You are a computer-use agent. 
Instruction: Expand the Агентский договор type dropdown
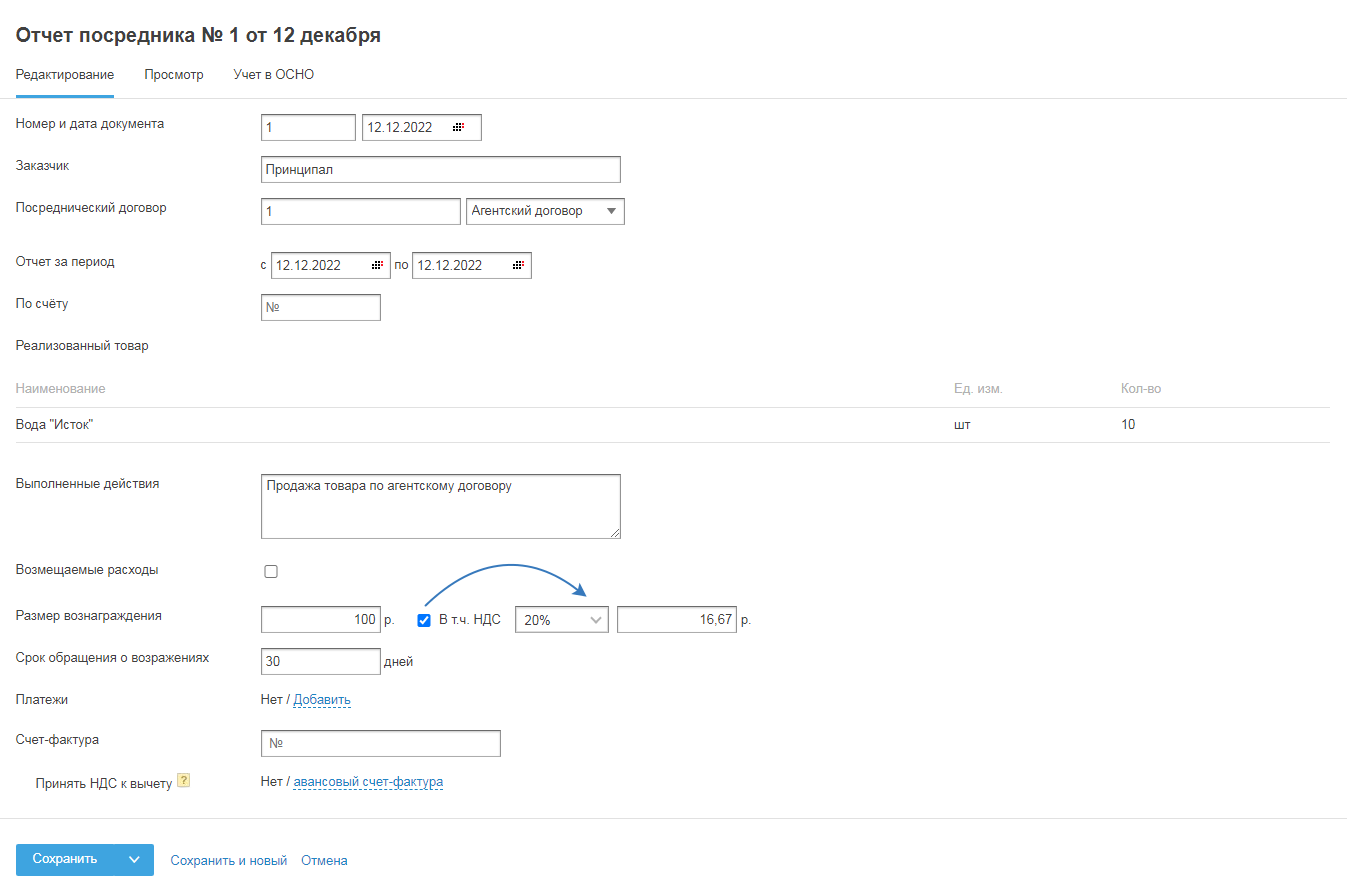pyautogui.click(x=545, y=211)
